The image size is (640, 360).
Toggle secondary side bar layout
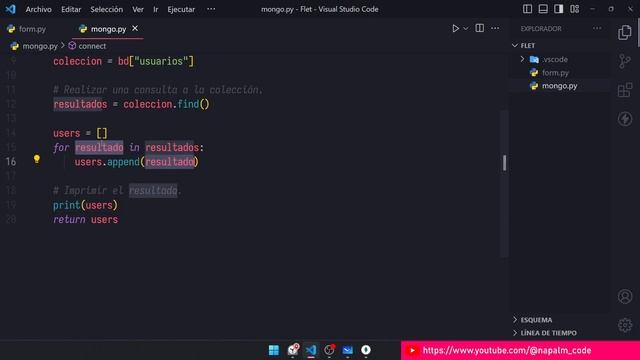tap(558, 9)
